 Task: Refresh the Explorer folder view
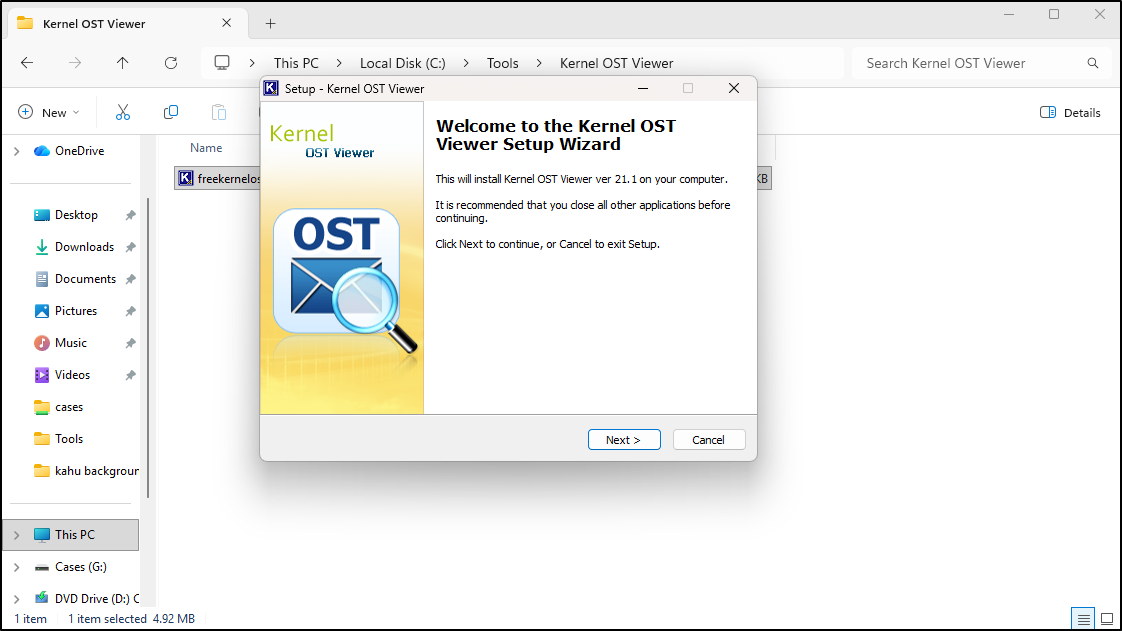[171, 63]
